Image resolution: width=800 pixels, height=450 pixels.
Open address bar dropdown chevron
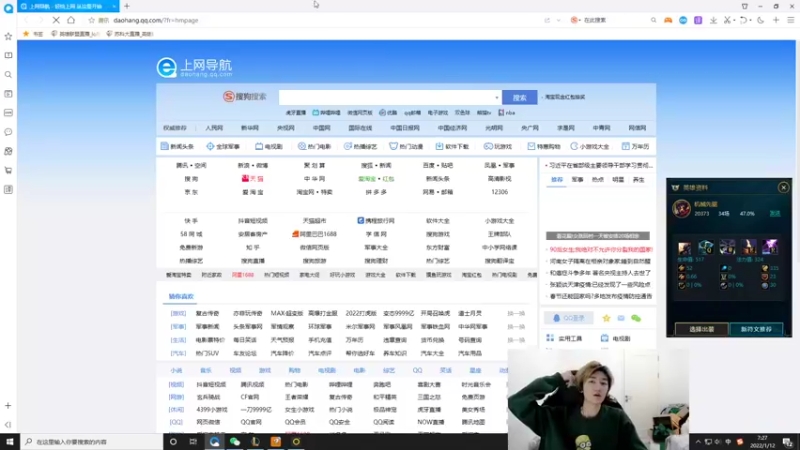pyautogui.click(x=559, y=20)
